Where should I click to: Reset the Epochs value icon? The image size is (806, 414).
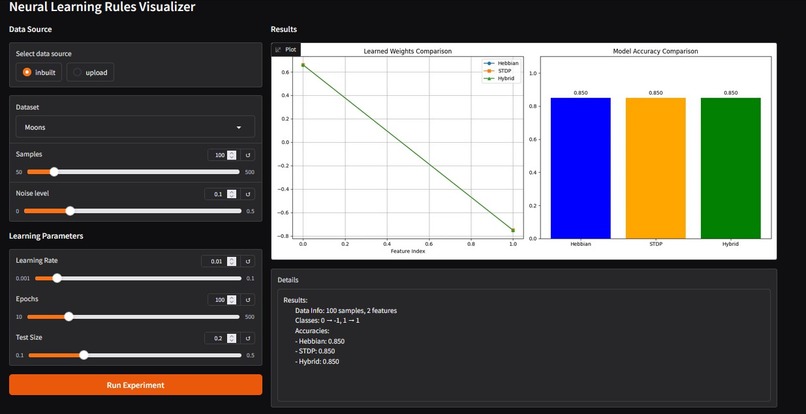248,300
